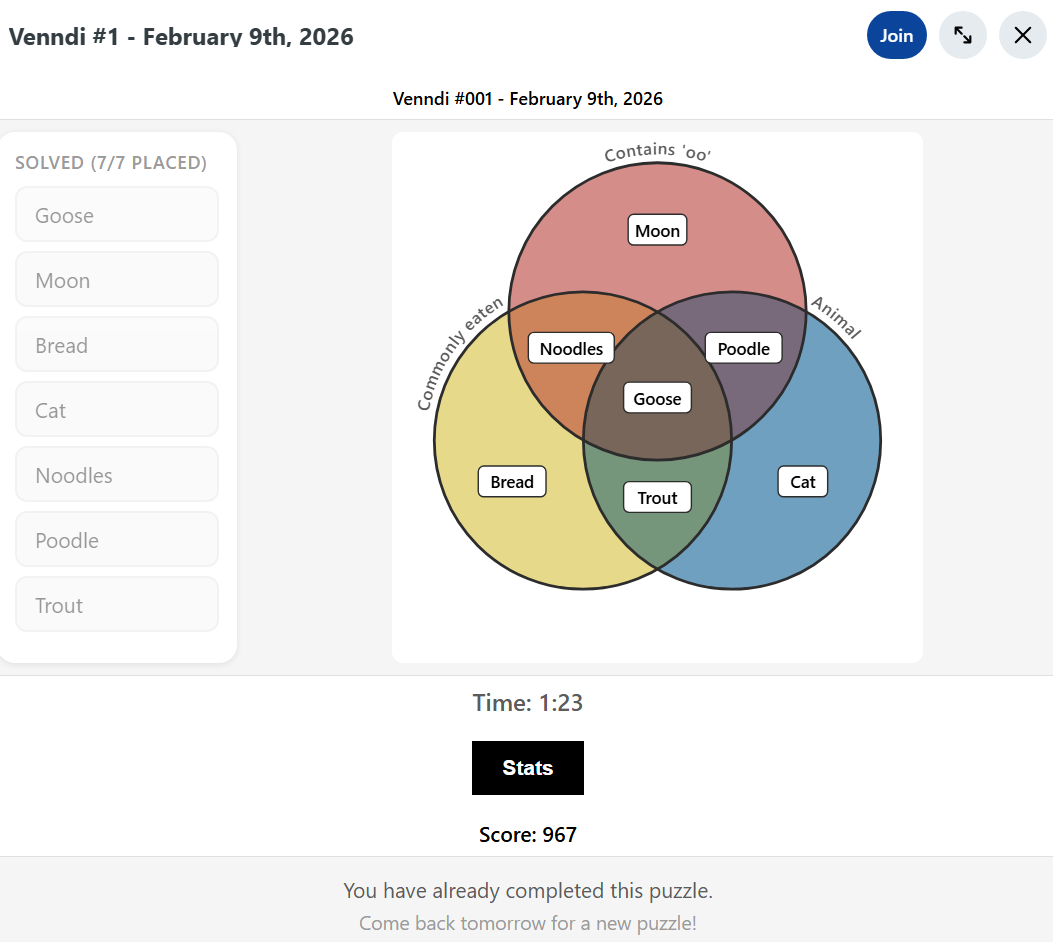The height and width of the screenshot is (942, 1053).
Task: Click the Poodle tile in the purple overlap
Action: point(743,348)
